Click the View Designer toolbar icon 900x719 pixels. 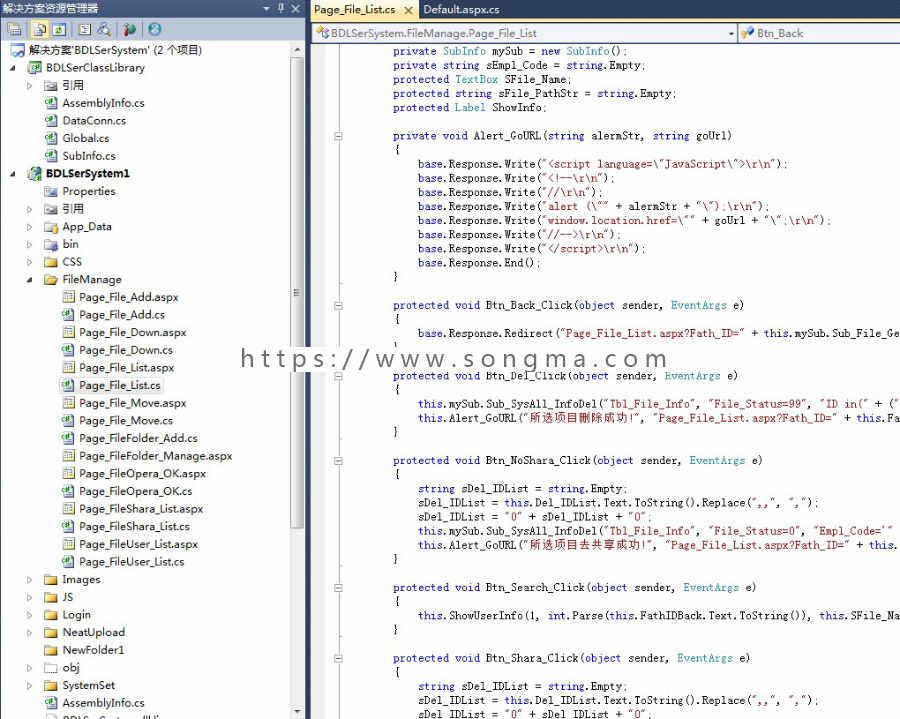(104, 29)
